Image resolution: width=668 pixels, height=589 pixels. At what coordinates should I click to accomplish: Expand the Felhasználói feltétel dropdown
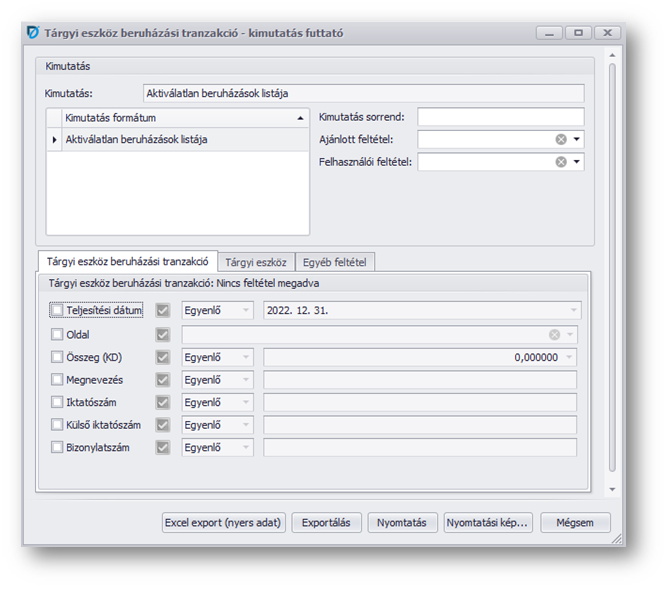577,162
